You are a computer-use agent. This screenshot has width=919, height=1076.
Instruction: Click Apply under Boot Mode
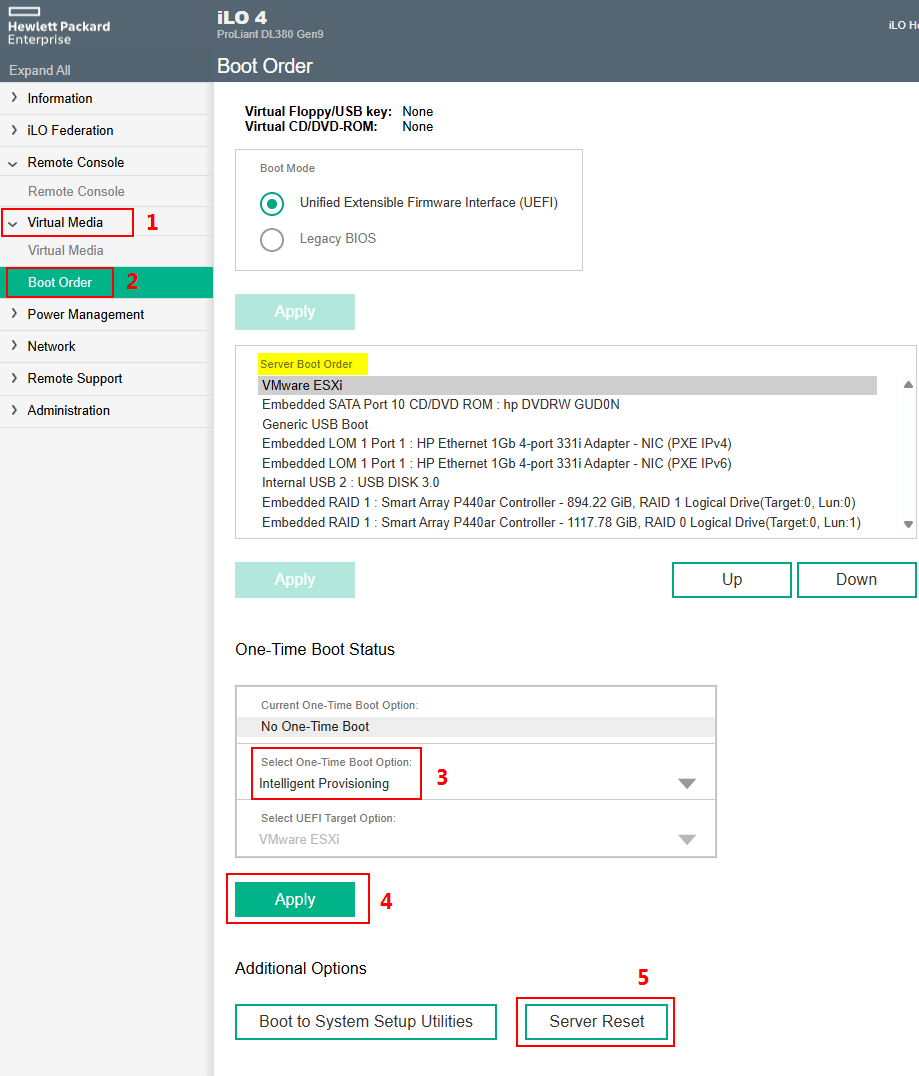(295, 312)
